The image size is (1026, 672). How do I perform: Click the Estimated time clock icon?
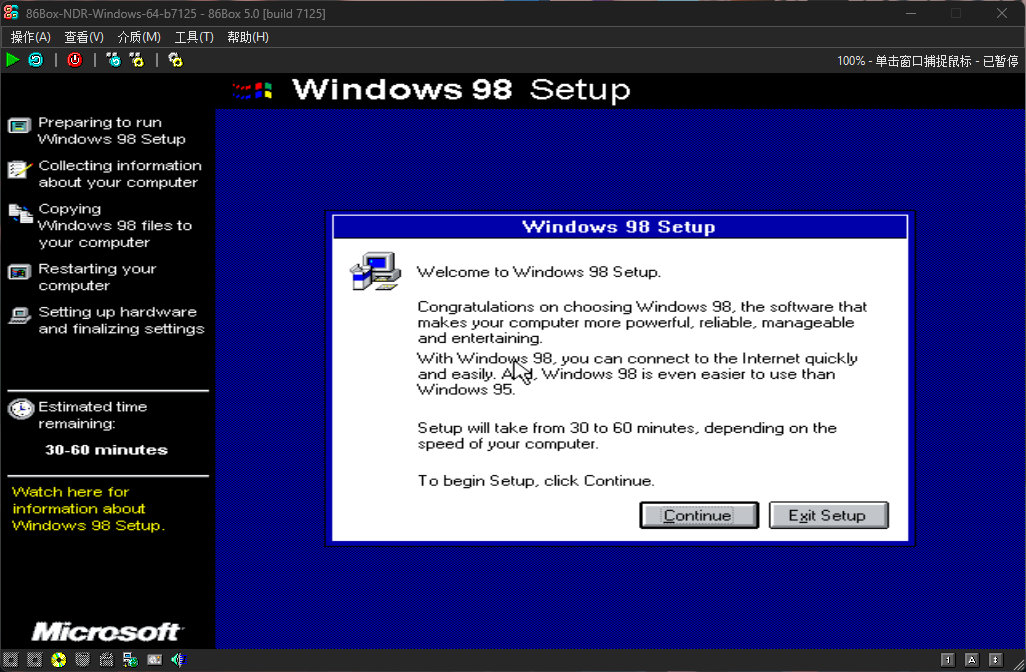point(20,409)
